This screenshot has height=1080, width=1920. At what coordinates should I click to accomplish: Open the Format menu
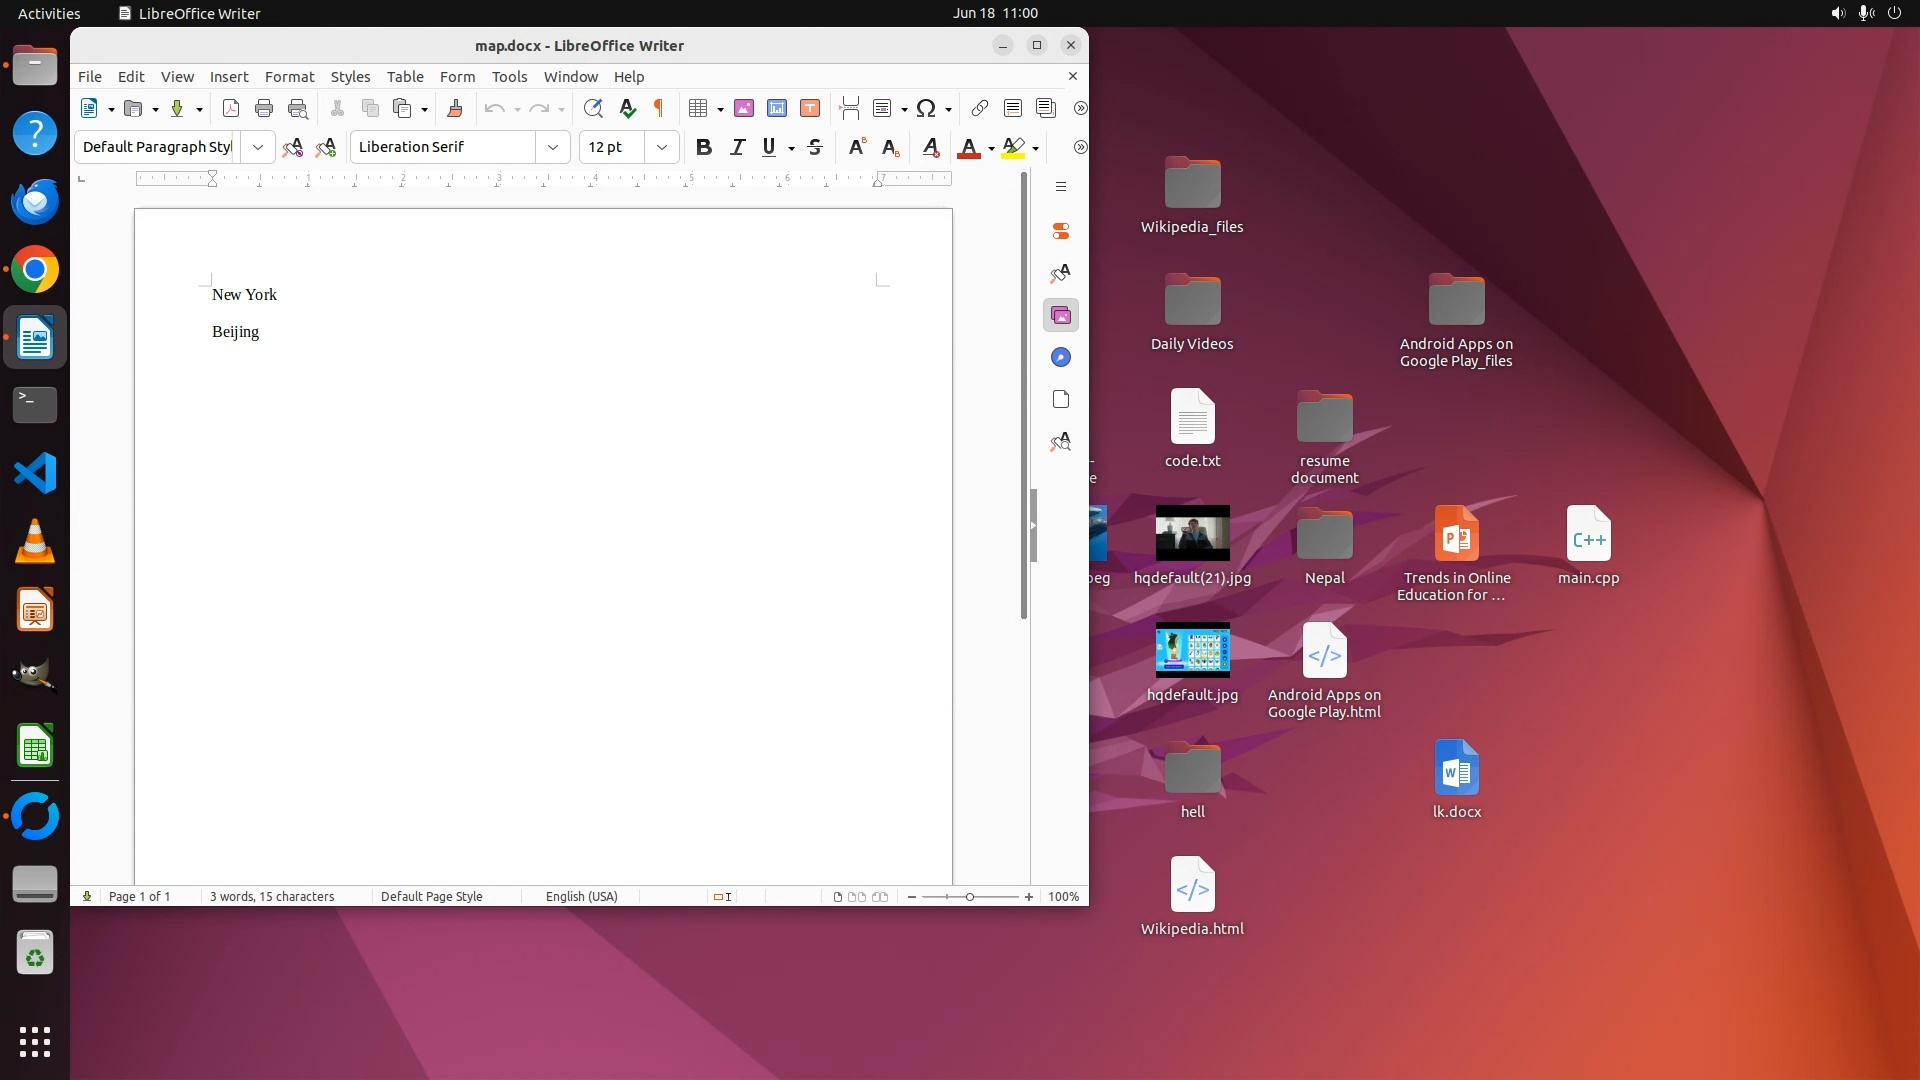point(289,76)
